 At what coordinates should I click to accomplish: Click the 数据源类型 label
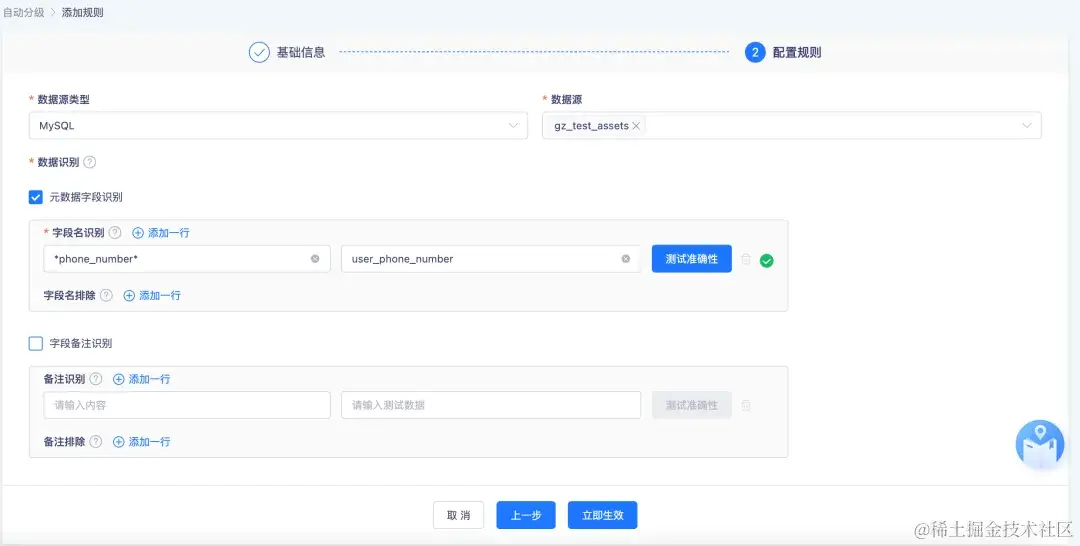[63, 99]
